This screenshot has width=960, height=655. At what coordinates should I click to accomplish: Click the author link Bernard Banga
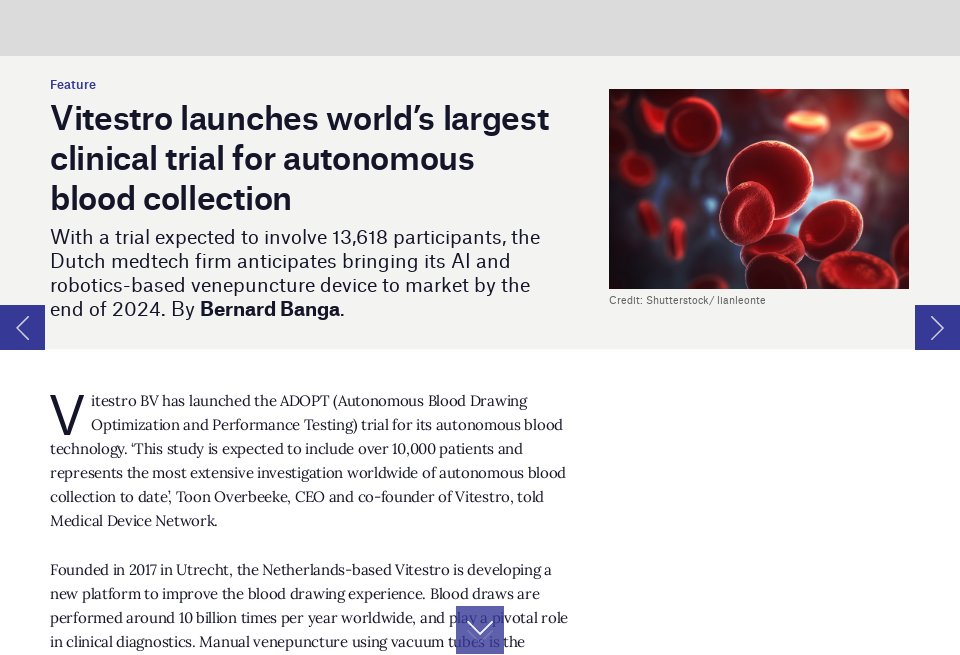pyautogui.click(x=270, y=309)
